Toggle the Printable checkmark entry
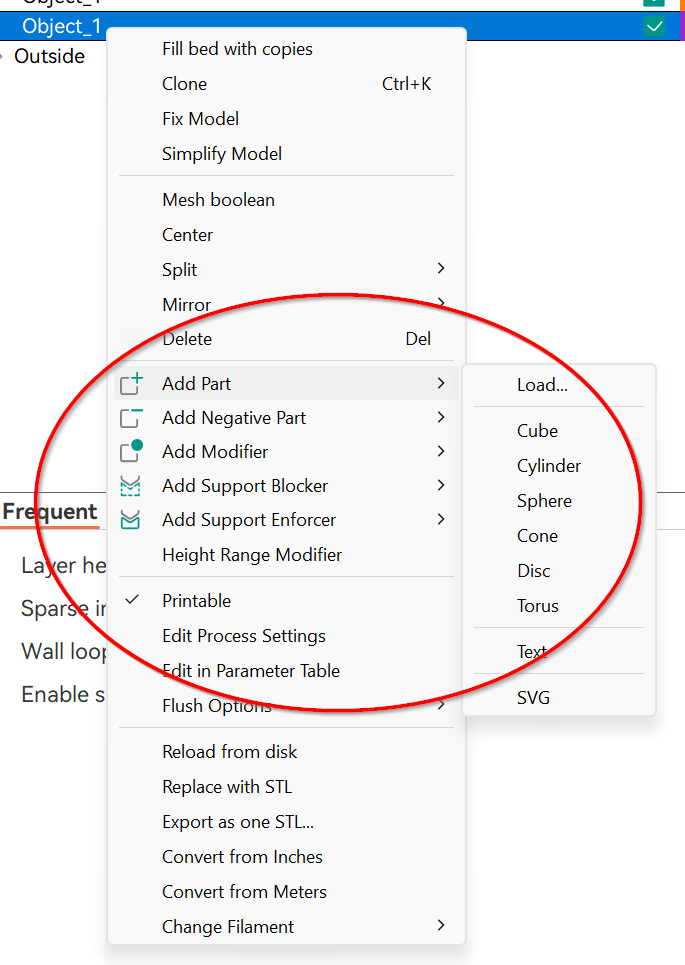Viewport: 685px width, 965px height. coord(286,601)
